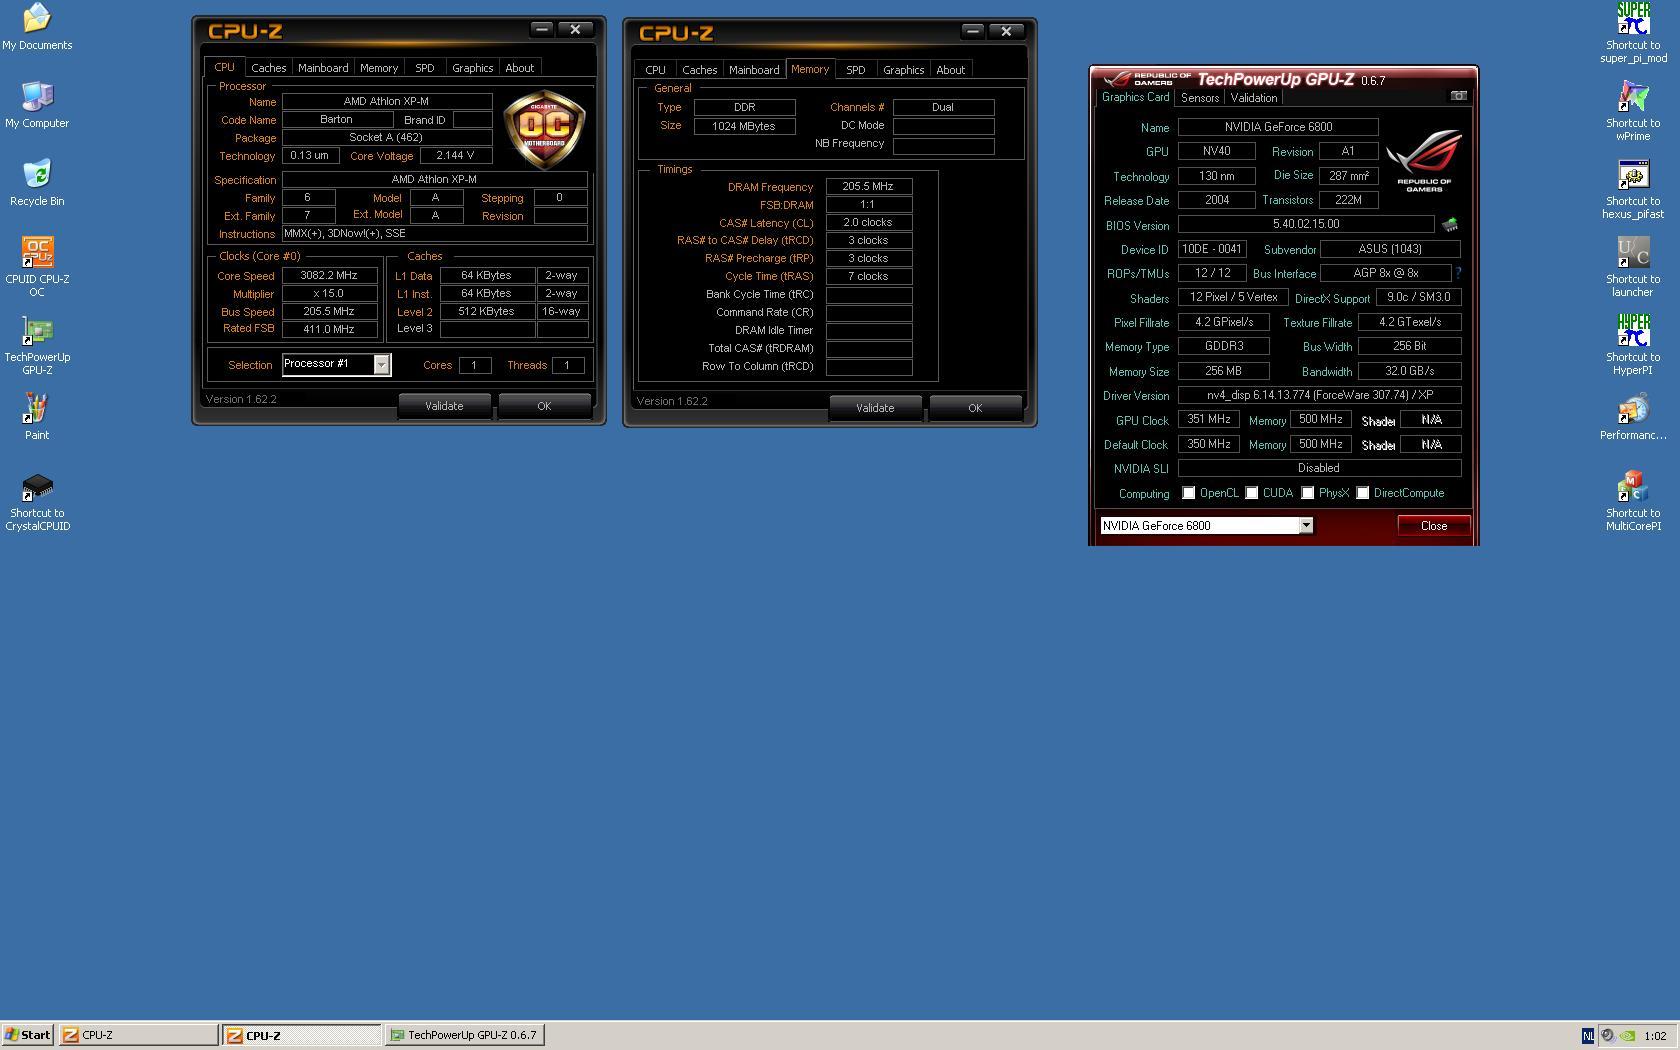Open Recycle Bin desktop icon
Image resolution: width=1680 pixels, height=1050 pixels.
click(x=37, y=182)
